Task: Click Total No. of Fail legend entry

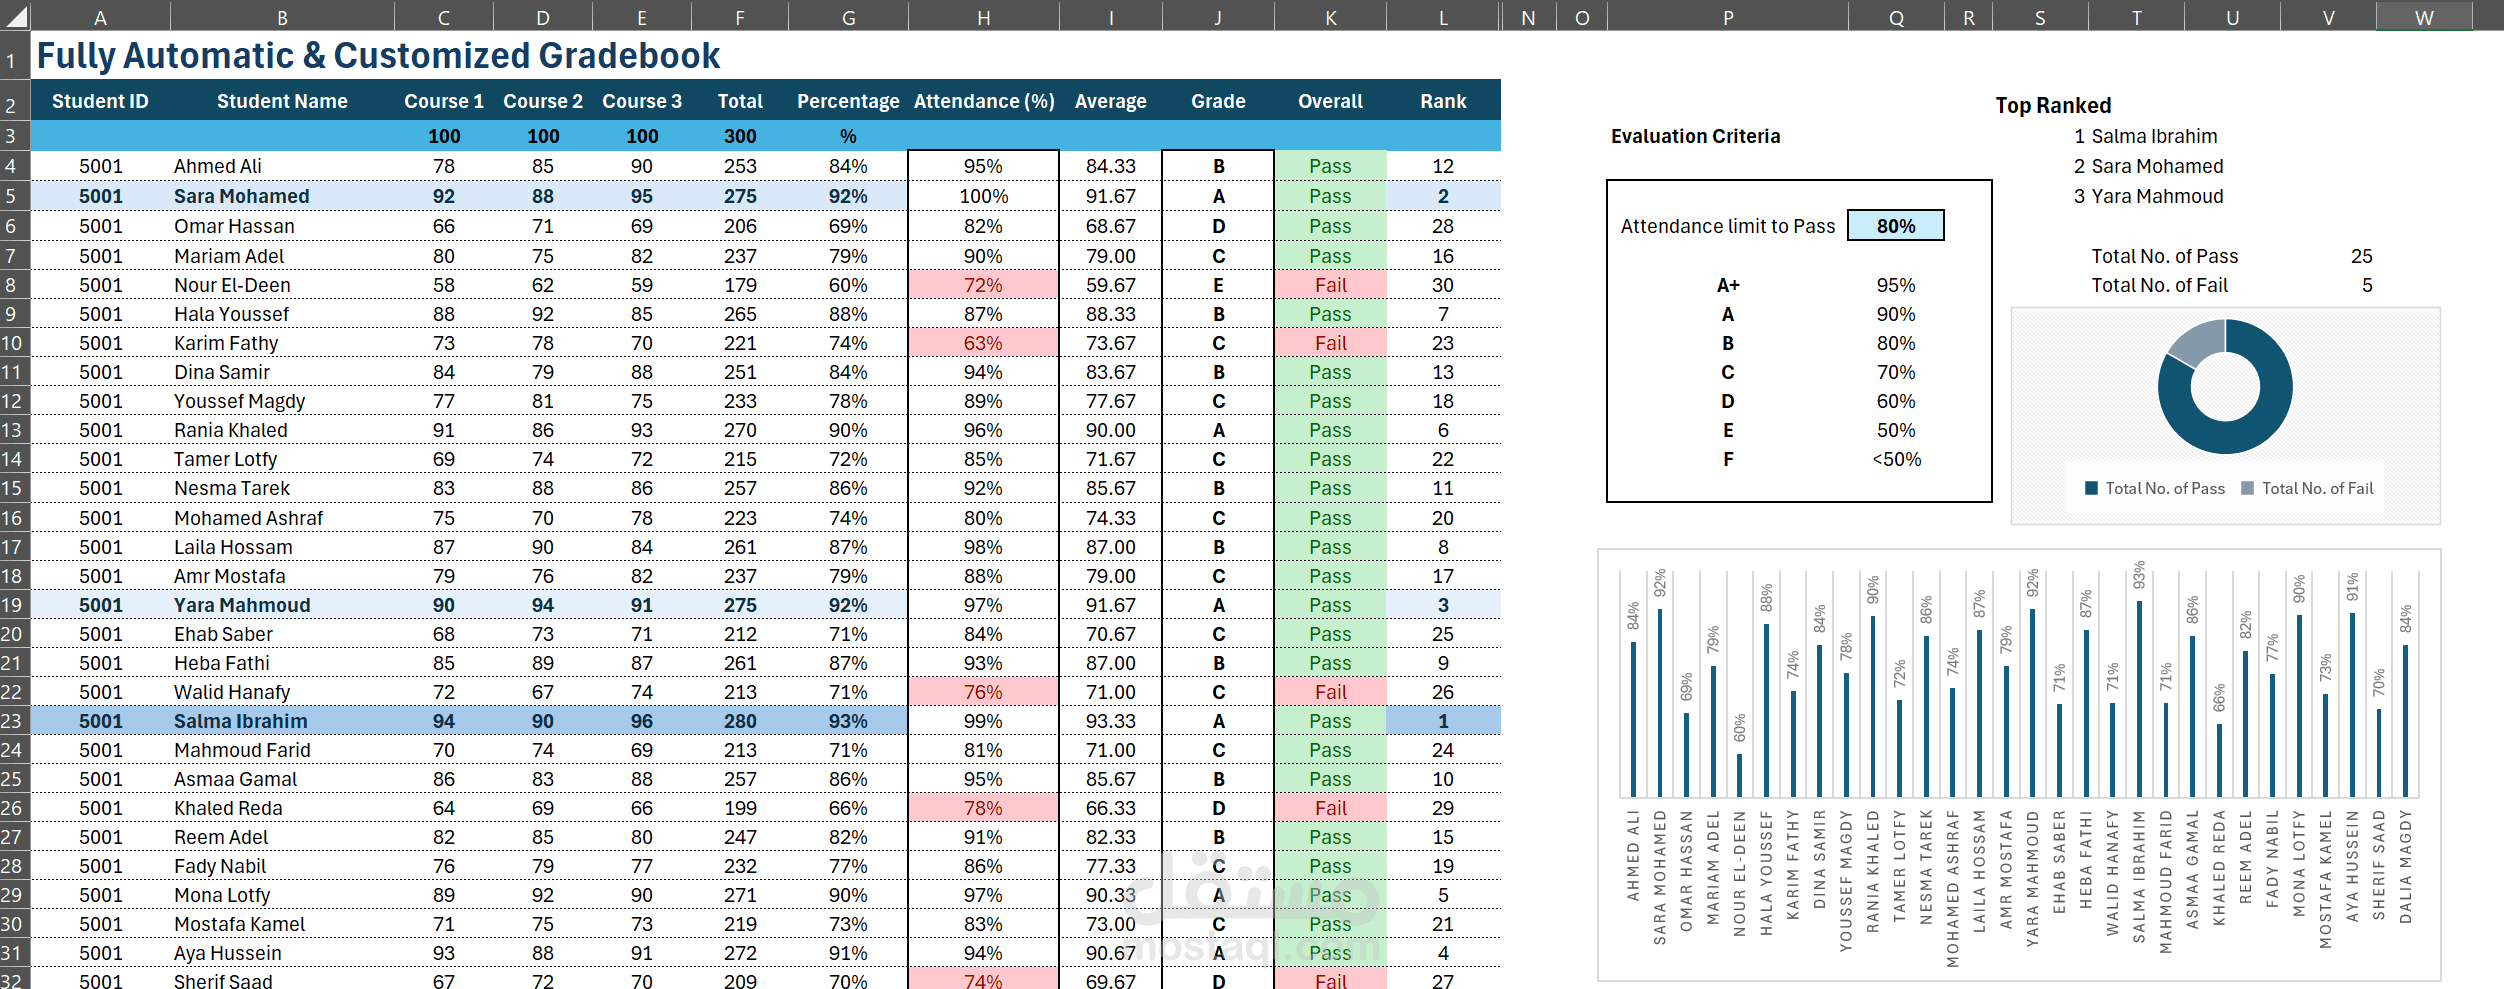Action: tap(2307, 488)
